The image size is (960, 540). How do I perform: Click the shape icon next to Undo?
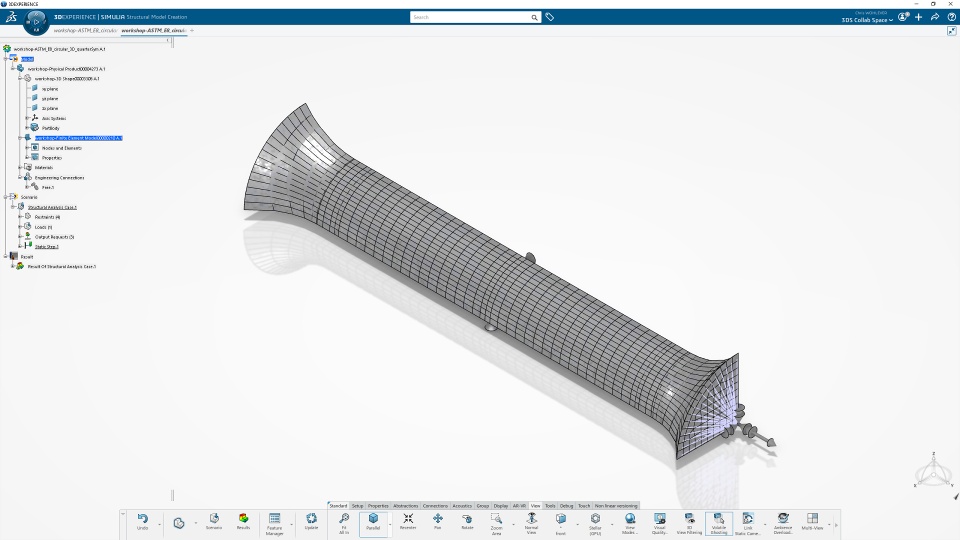click(179, 523)
